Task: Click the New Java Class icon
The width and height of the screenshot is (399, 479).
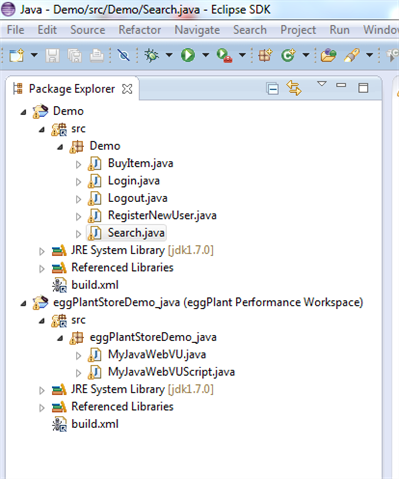Action: (288, 55)
